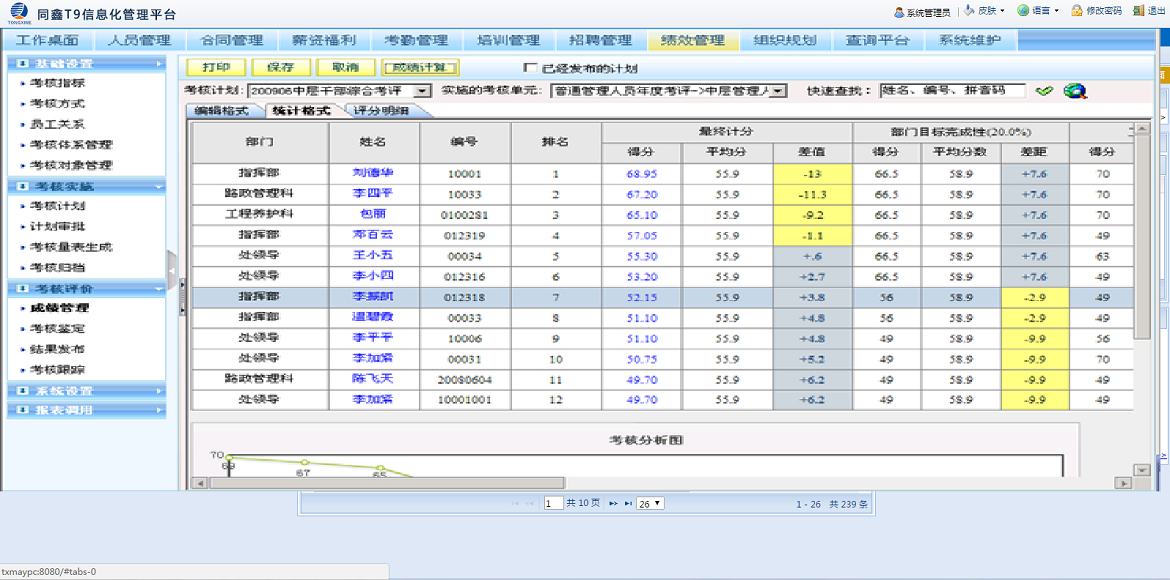Open the 皮肤 skin dropdown

[986, 11]
